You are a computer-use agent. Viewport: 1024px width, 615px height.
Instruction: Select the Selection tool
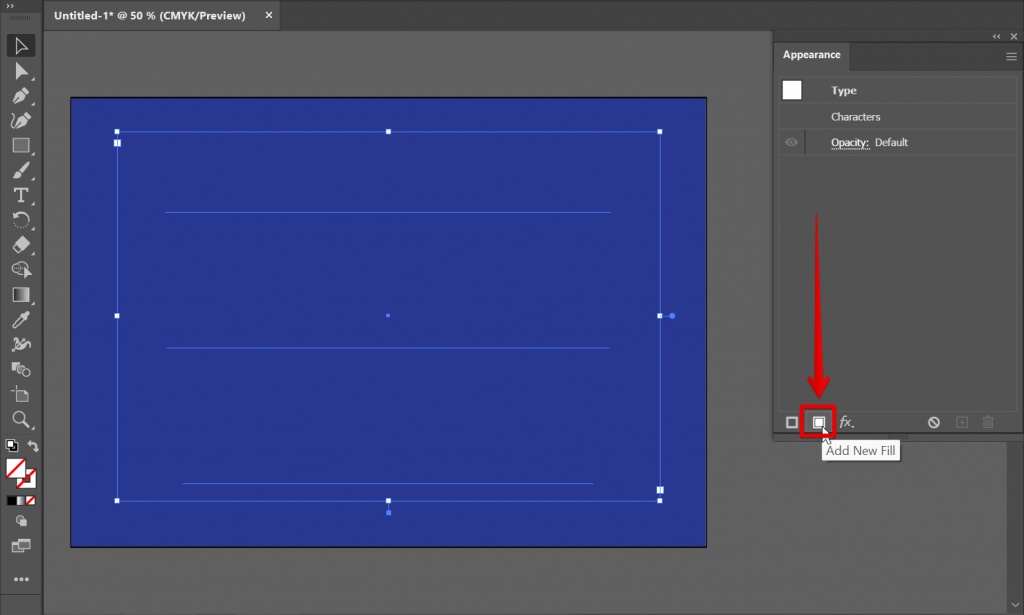point(21,44)
